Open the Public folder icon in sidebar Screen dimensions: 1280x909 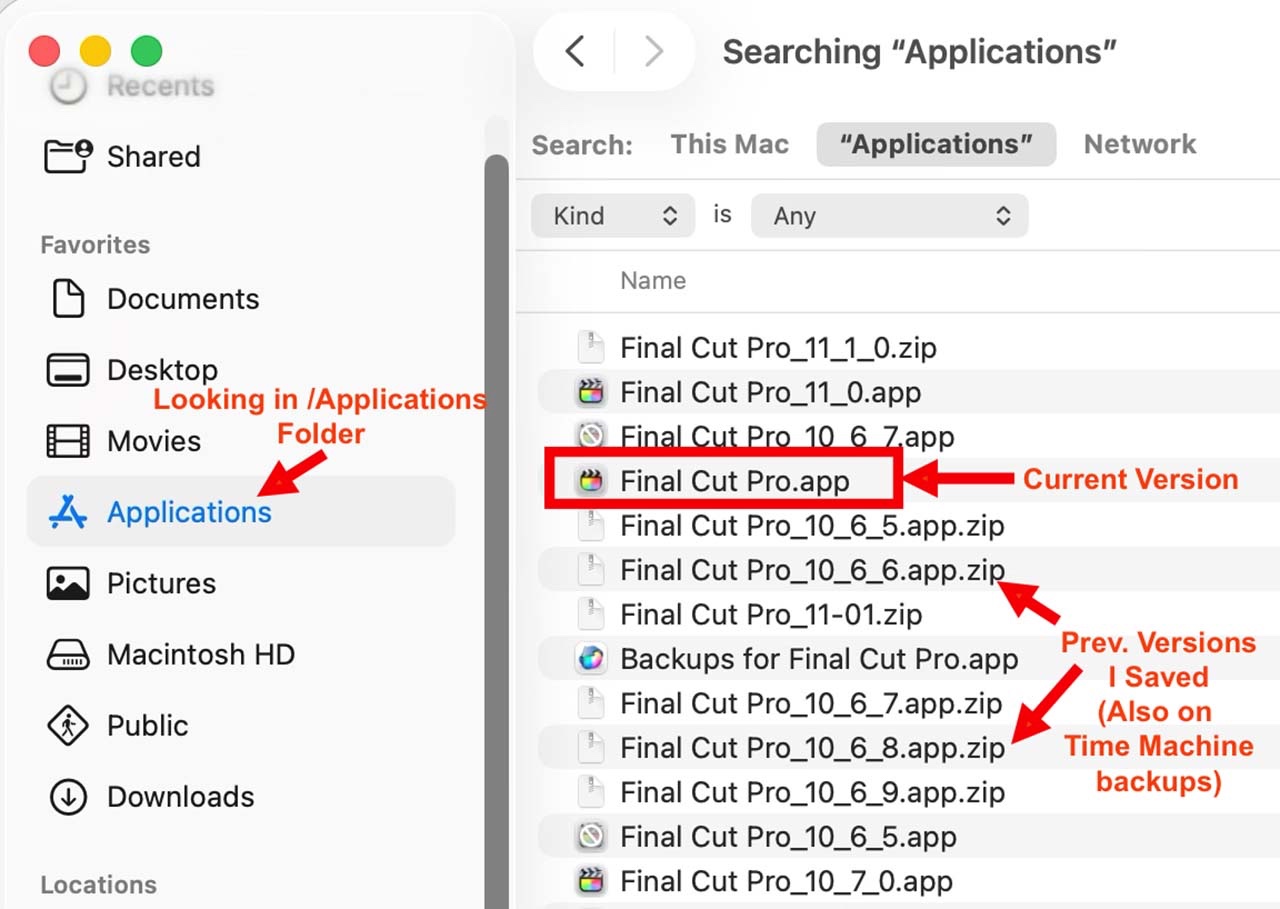(68, 726)
